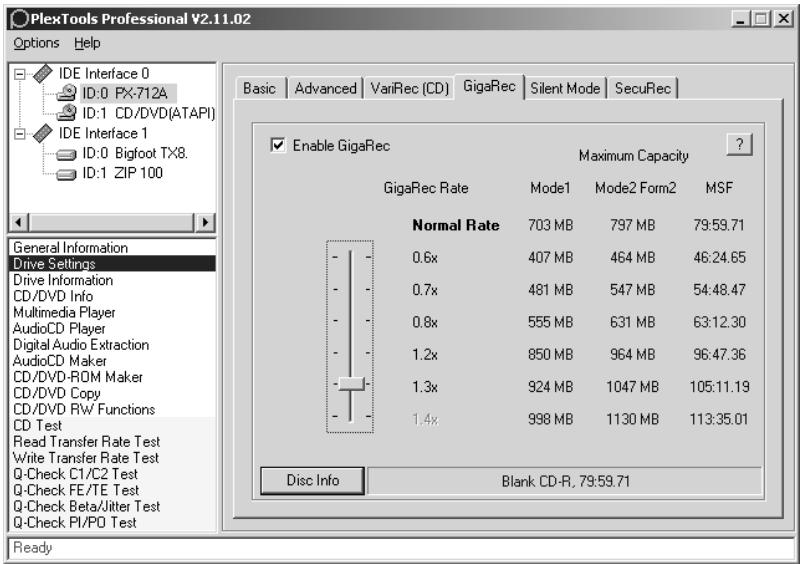Select IDE Interface 1 label in tree
The height and width of the screenshot is (564, 801).
[103, 133]
